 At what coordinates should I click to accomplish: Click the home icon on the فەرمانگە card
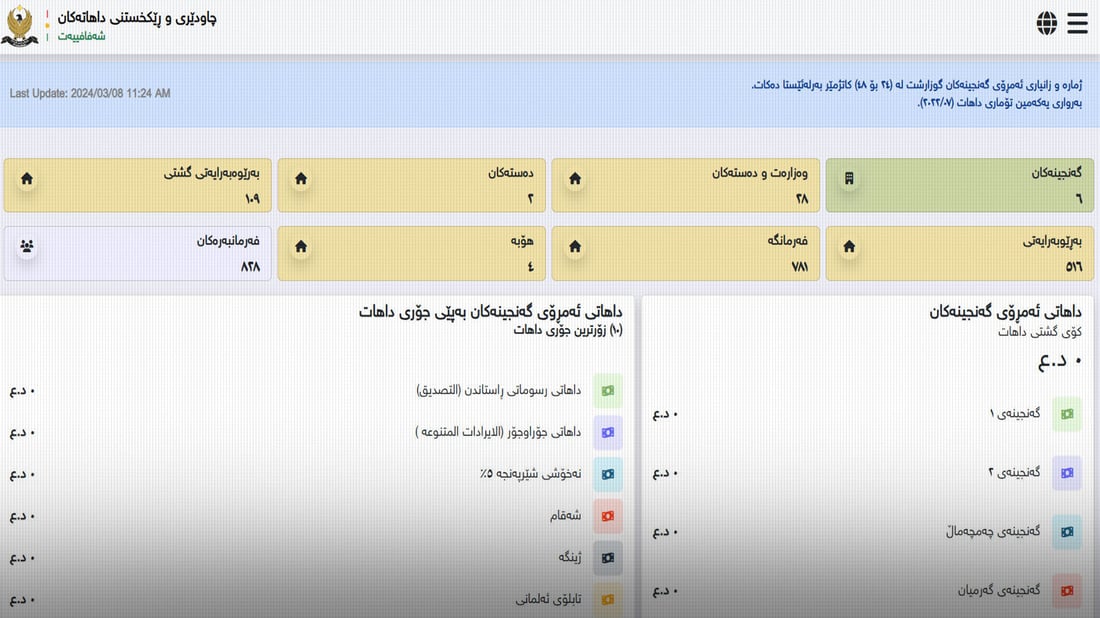pyautogui.click(x=574, y=246)
